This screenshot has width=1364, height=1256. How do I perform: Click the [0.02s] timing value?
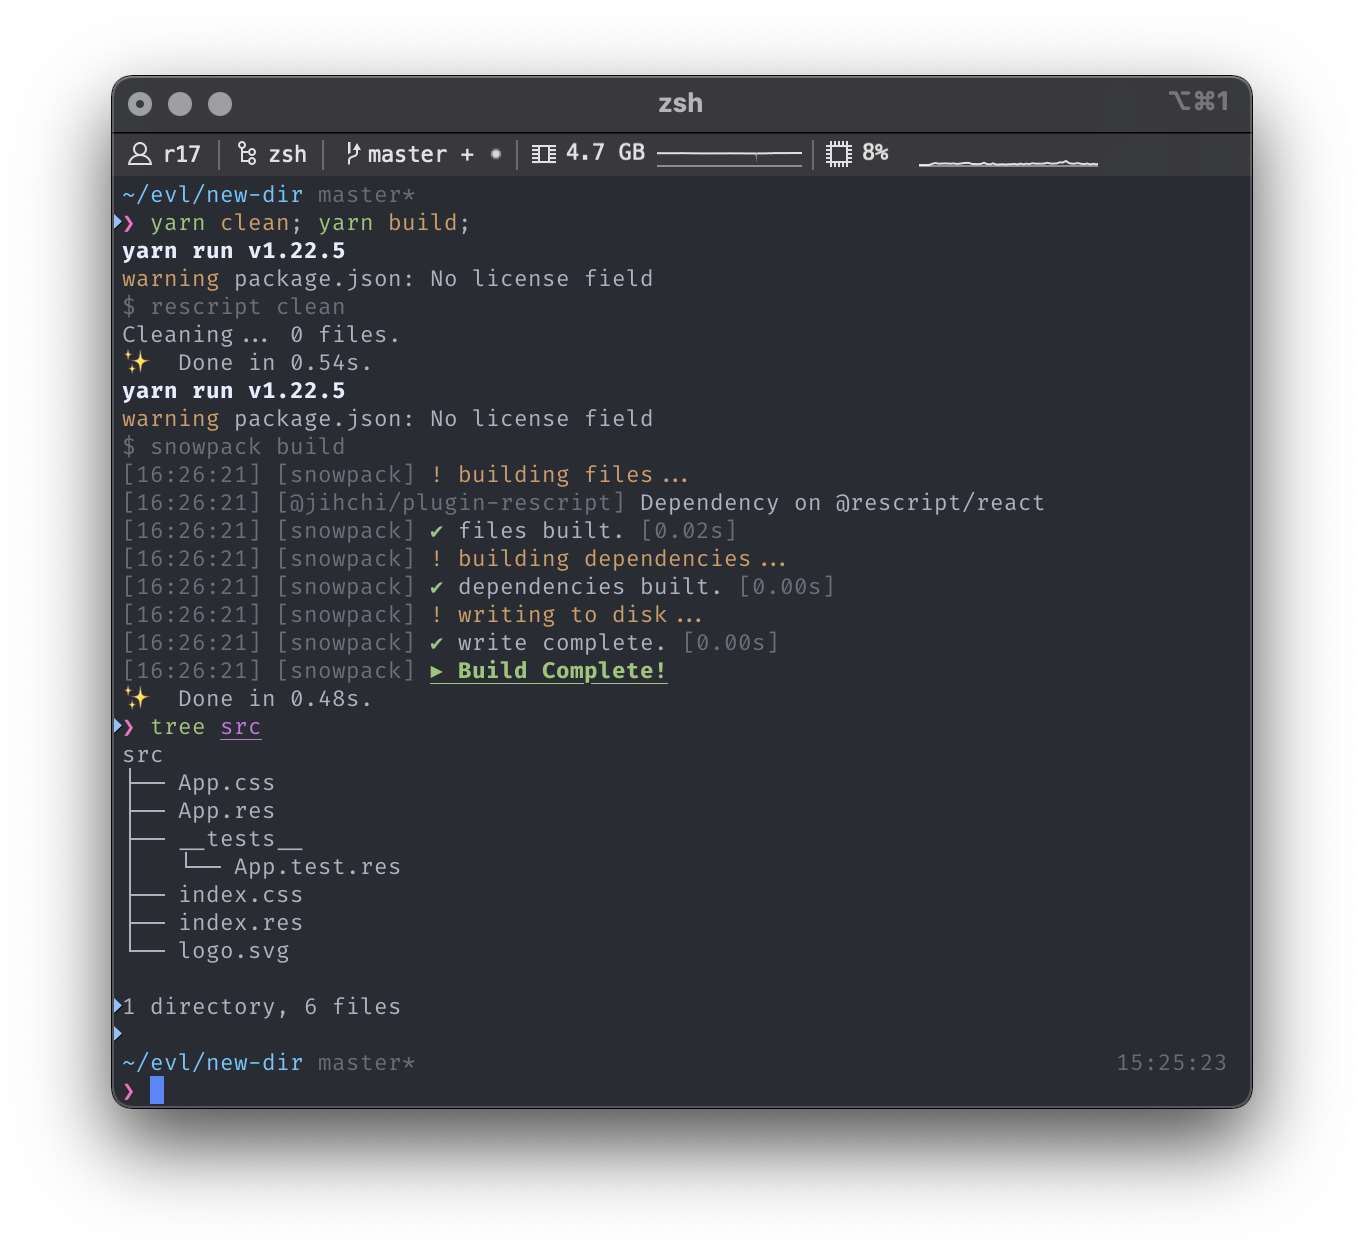point(689,530)
